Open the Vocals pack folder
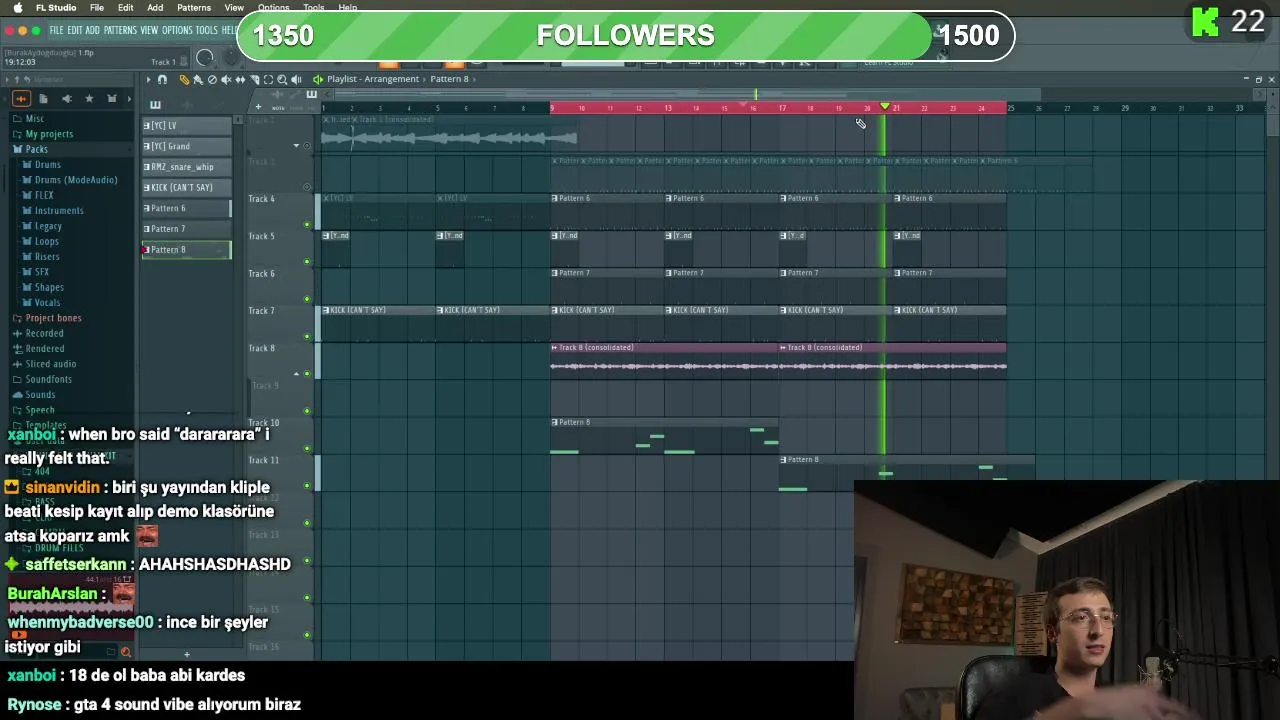Viewport: 1280px width, 720px height. tap(47, 302)
